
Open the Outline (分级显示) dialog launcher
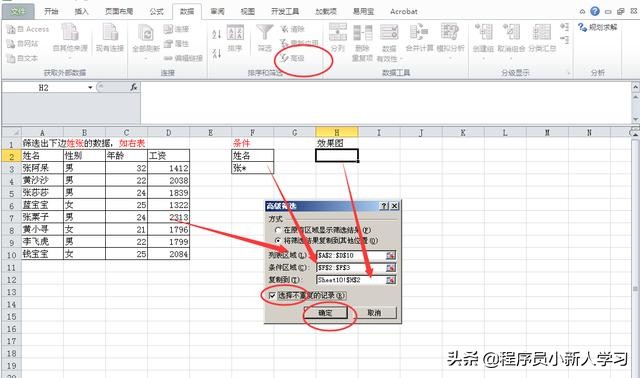[x=569, y=73]
